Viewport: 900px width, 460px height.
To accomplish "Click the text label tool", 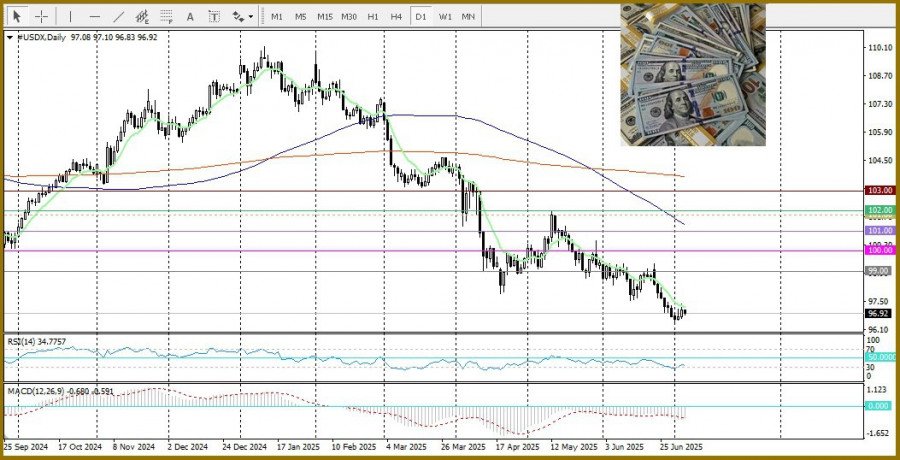I will tap(214, 17).
